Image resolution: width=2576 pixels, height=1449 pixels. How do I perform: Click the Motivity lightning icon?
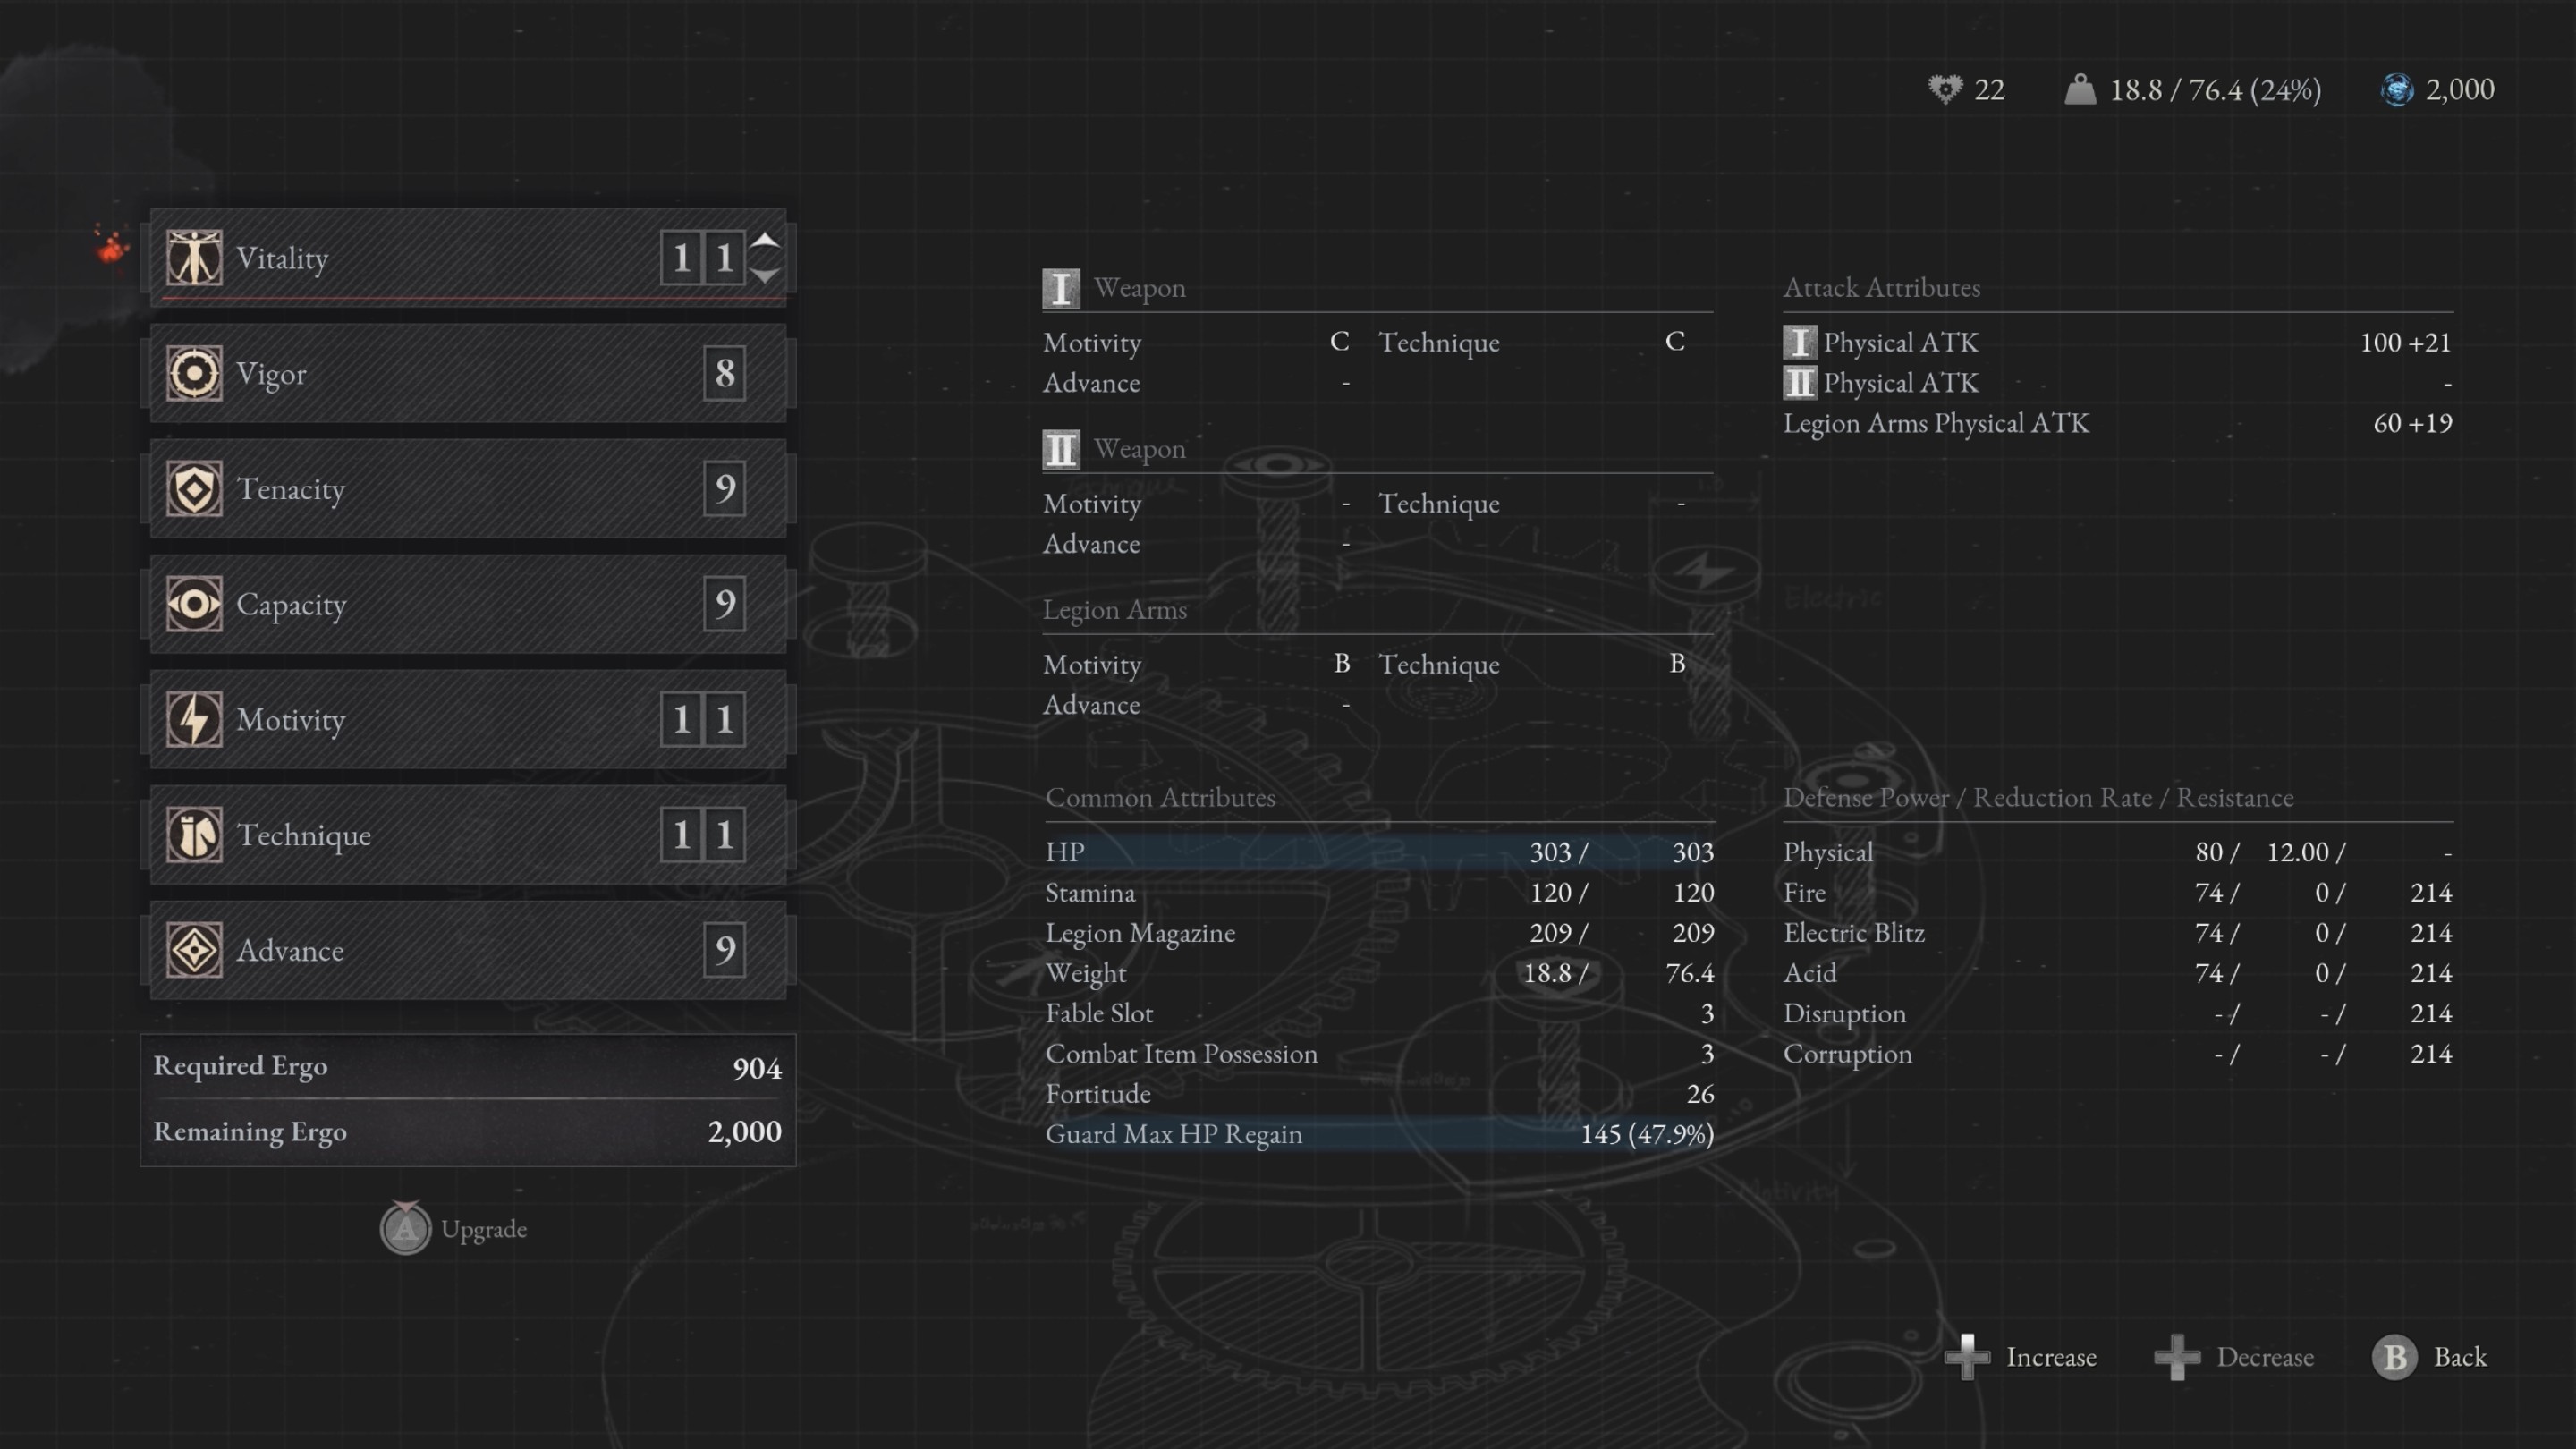pos(194,719)
